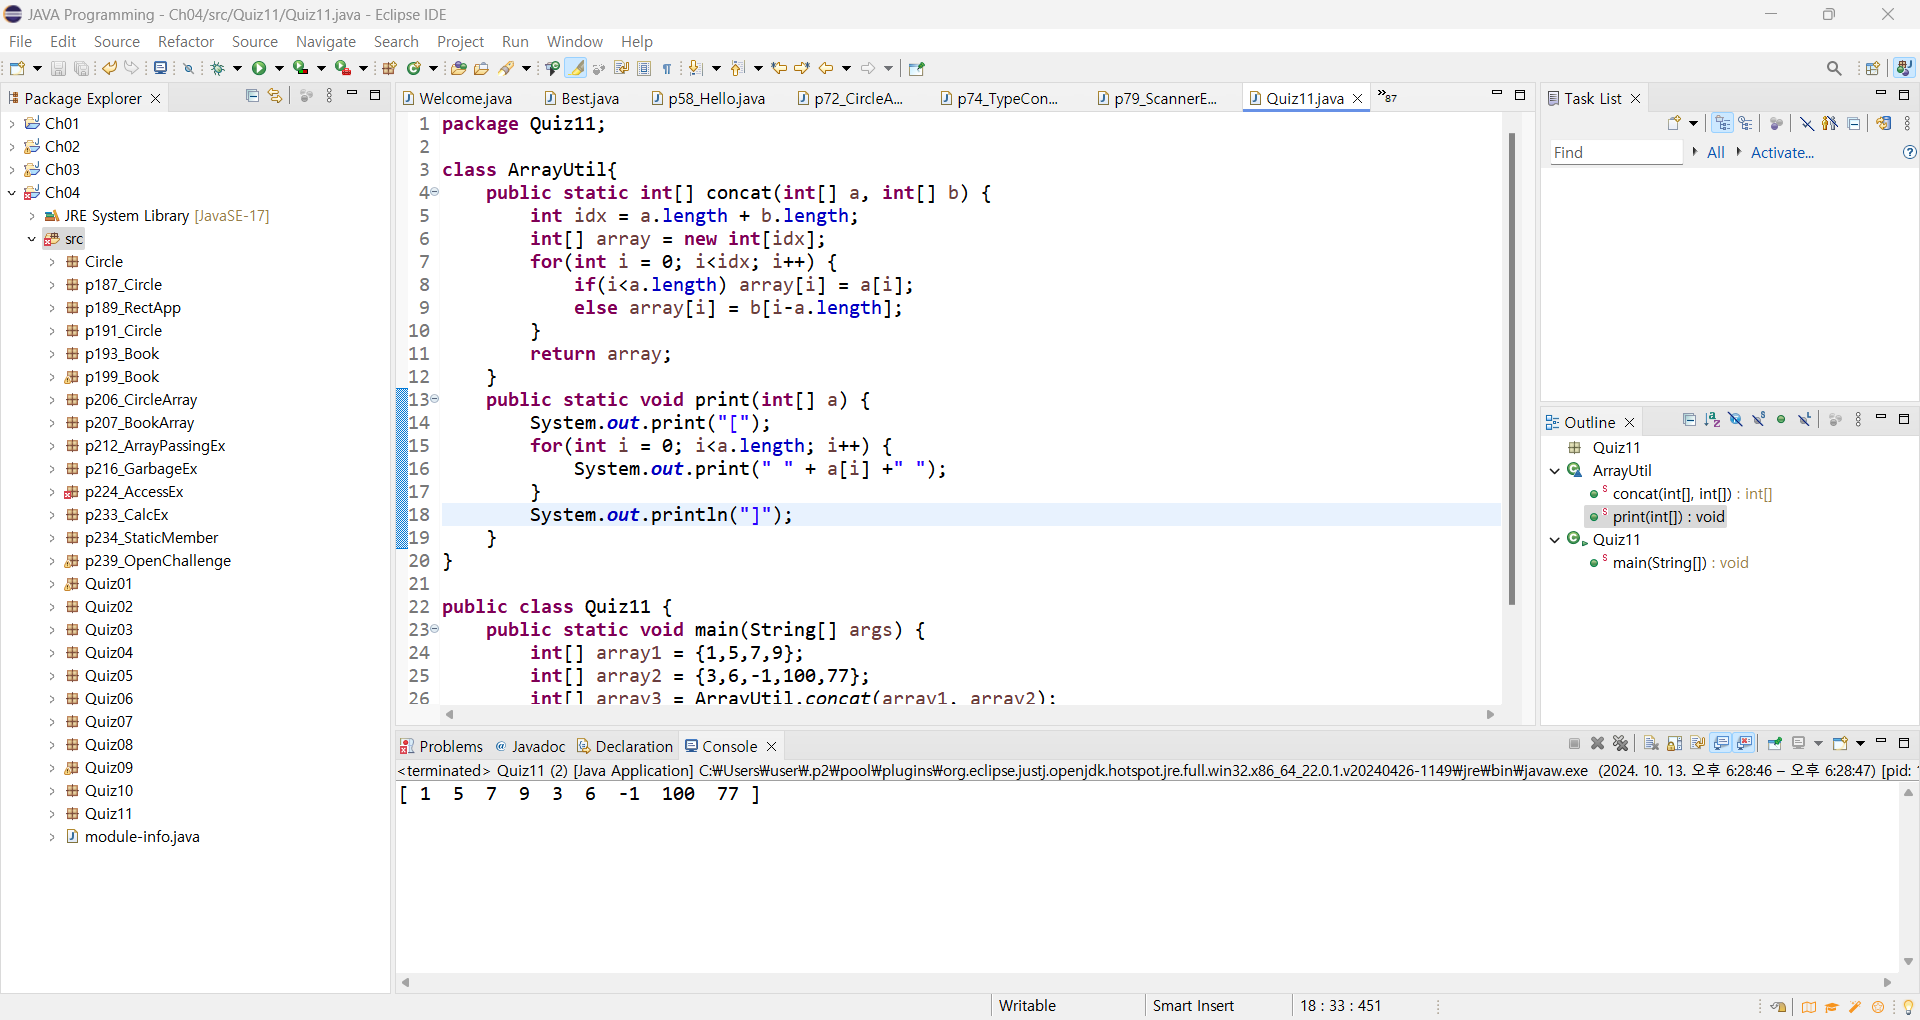This screenshot has width=1920, height=1020.
Task: Open the Problems tab
Action: tap(441, 746)
